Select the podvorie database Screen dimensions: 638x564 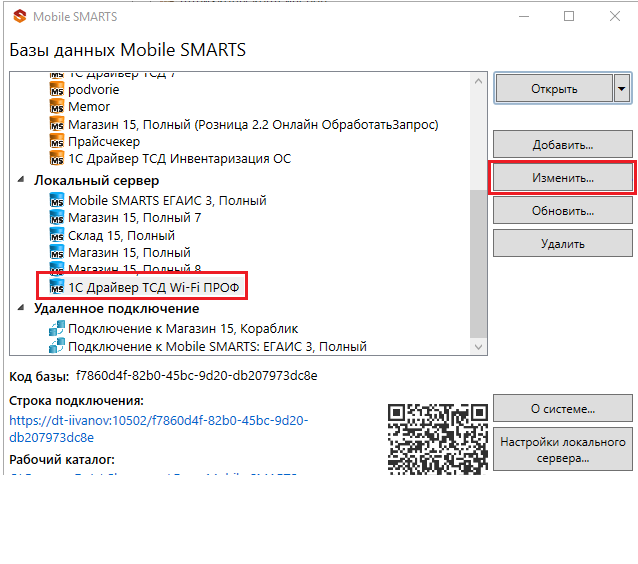click(94, 90)
